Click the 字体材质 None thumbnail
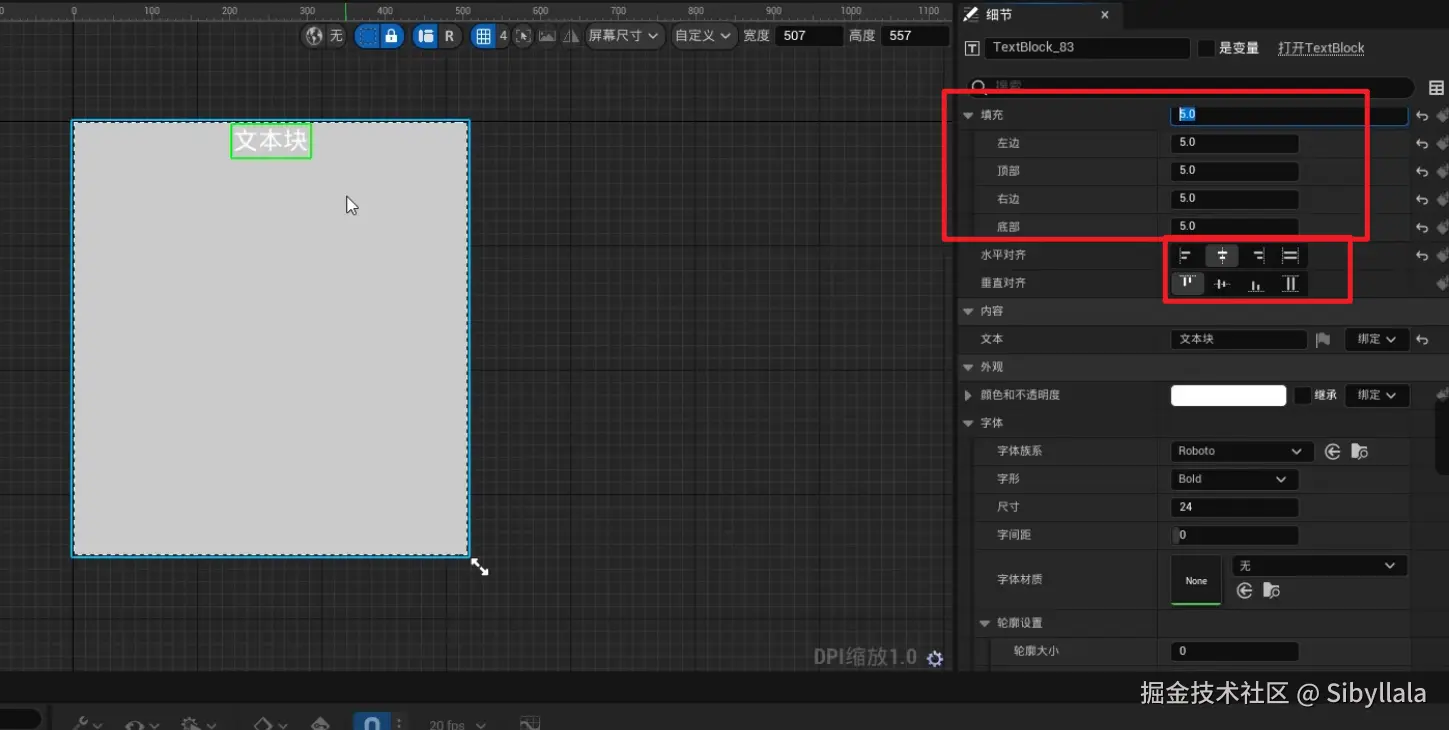The width and height of the screenshot is (1449, 730). point(1196,580)
